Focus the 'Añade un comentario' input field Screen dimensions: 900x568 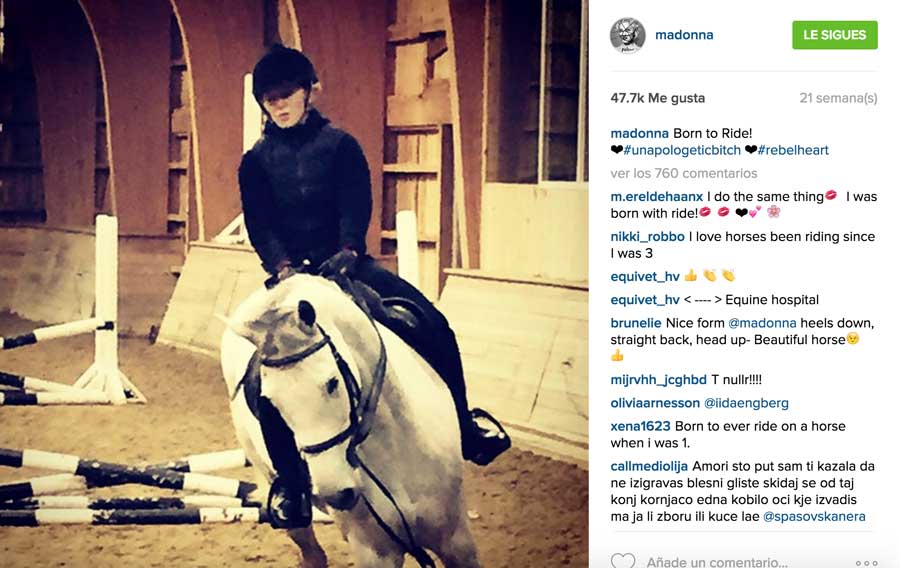717,562
